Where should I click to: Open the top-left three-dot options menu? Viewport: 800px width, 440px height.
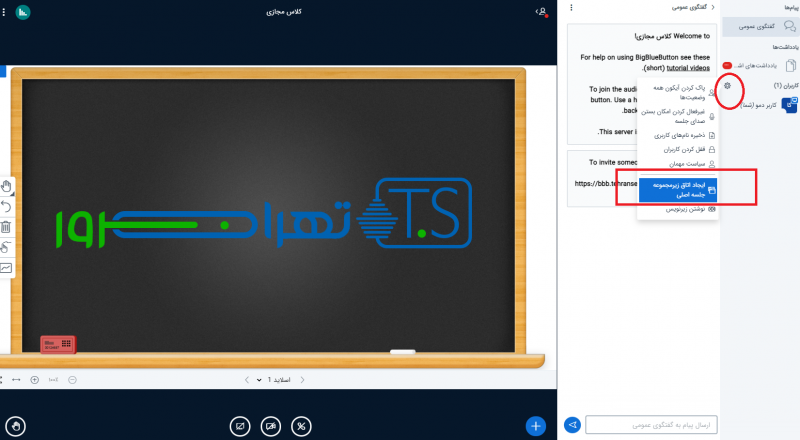(3, 12)
